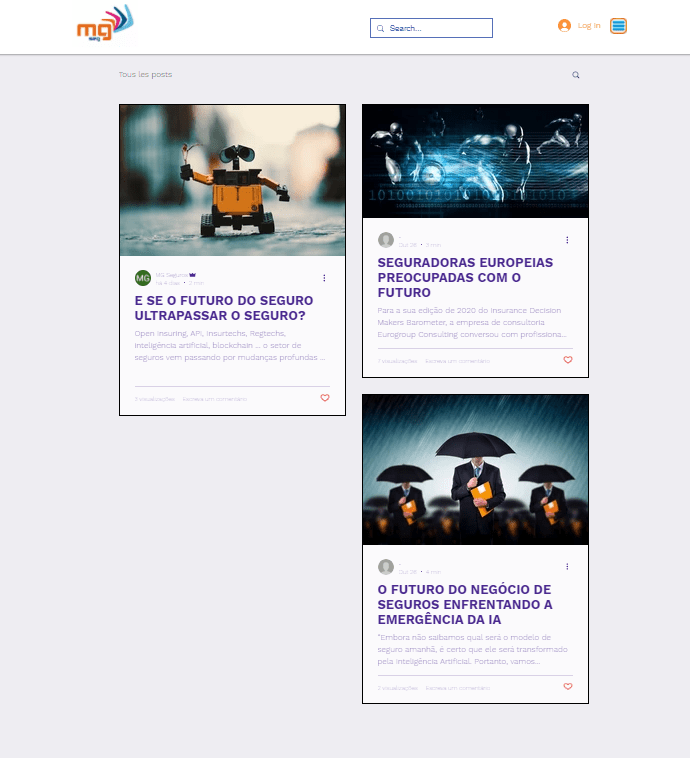Click author avatar on Seguradoras Europeias post
This screenshot has width=690, height=758.
click(386, 240)
